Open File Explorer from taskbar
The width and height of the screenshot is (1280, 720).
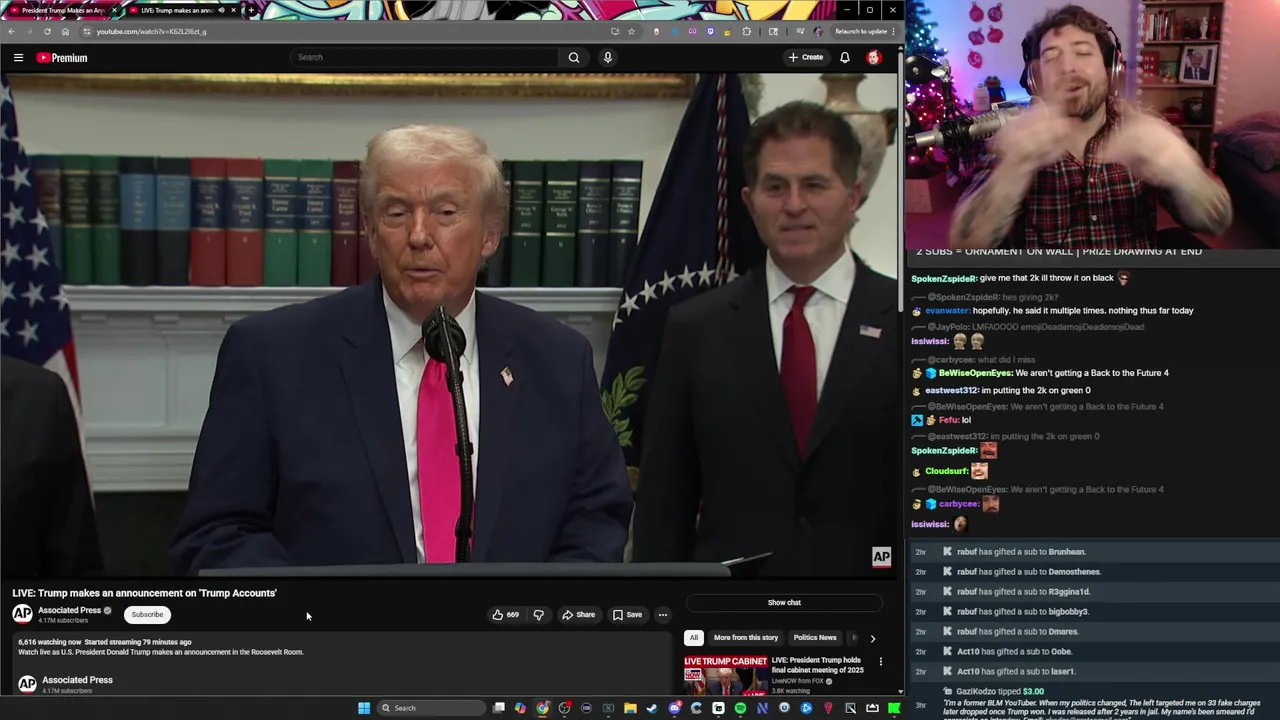(x=630, y=708)
